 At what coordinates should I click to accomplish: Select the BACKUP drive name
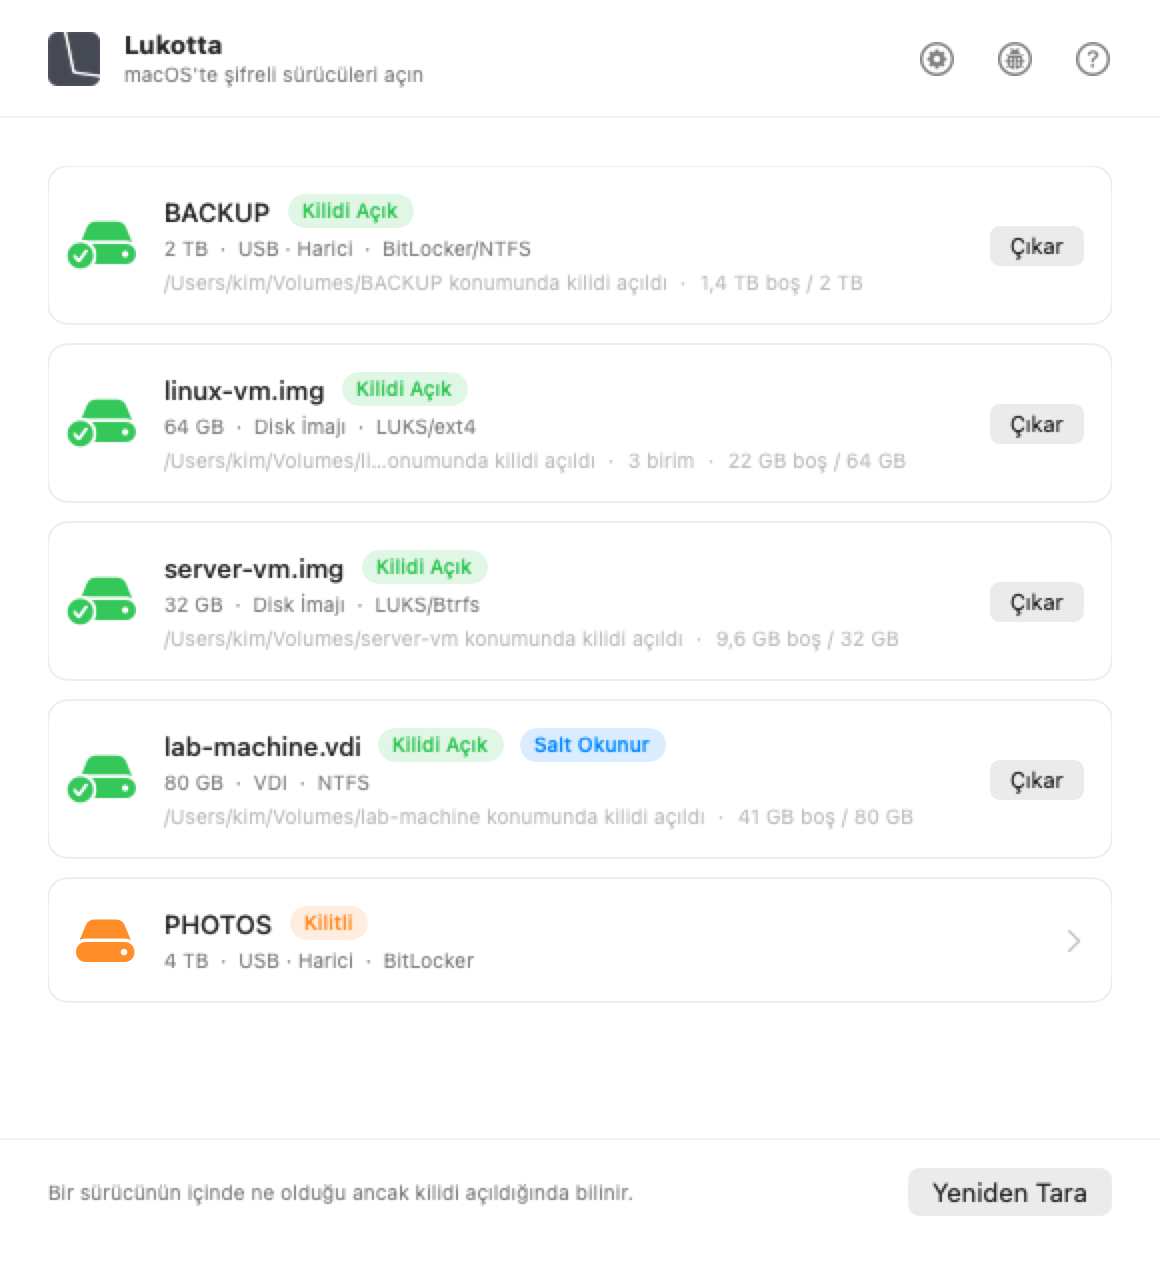217,213
